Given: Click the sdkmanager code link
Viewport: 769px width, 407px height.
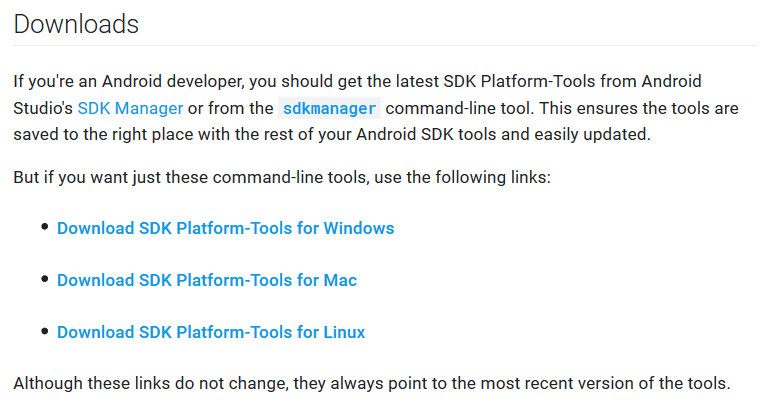Looking at the screenshot, I should pyautogui.click(x=329, y=108).
